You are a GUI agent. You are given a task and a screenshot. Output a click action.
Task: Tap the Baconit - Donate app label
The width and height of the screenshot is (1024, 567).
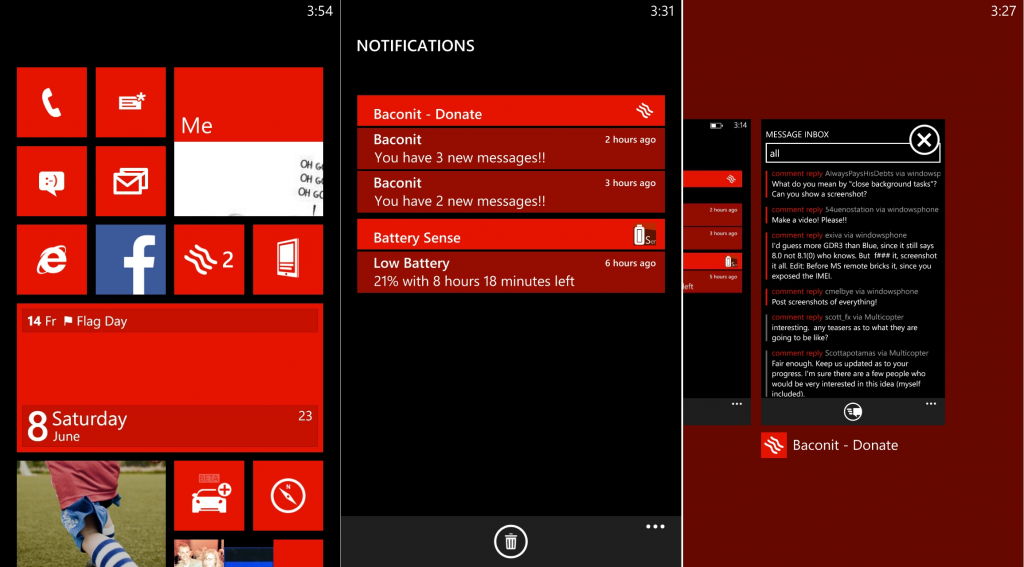click(x=845, y=446)
